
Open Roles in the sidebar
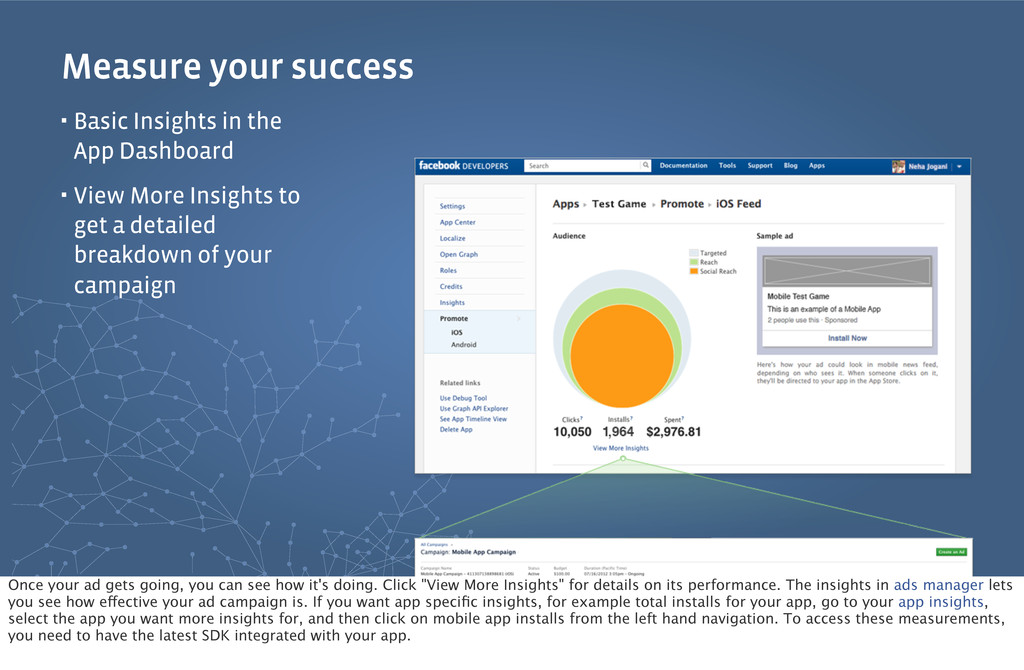(448, 270)
